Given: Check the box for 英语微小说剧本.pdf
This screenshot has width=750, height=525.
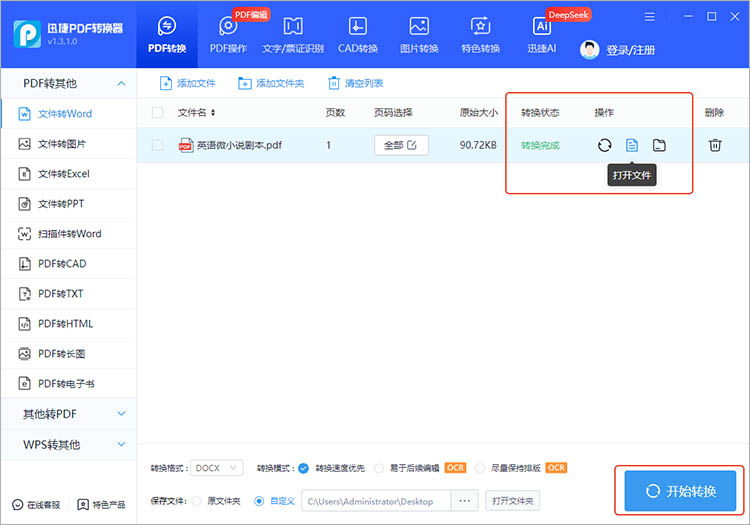Looking at the screenshot, I should point(157,145).
